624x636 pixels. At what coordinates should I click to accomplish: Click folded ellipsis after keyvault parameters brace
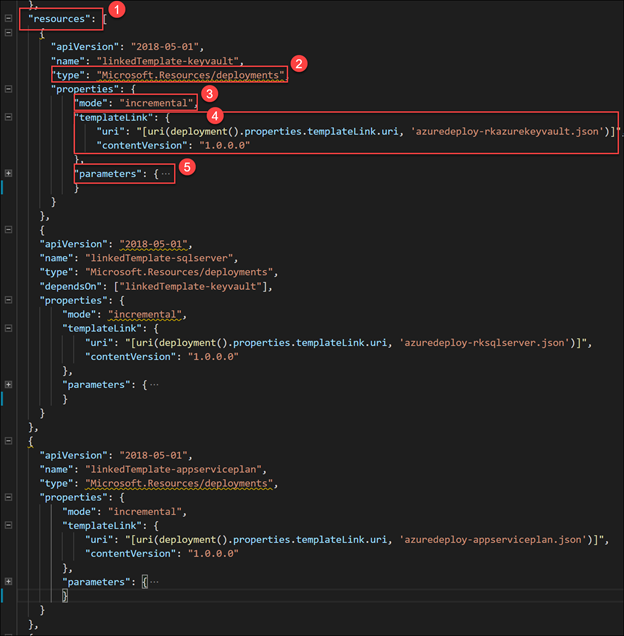(x=166, y=174)
